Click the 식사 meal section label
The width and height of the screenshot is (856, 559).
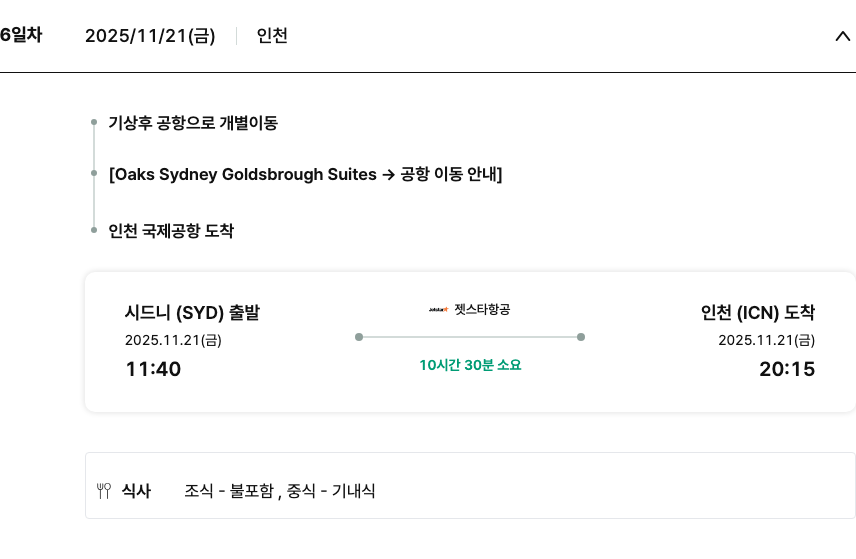click(136, 491)
